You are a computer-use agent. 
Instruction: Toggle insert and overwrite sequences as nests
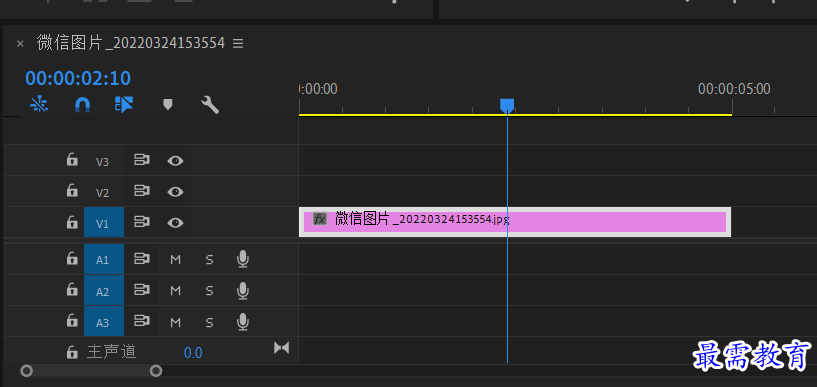39,105
